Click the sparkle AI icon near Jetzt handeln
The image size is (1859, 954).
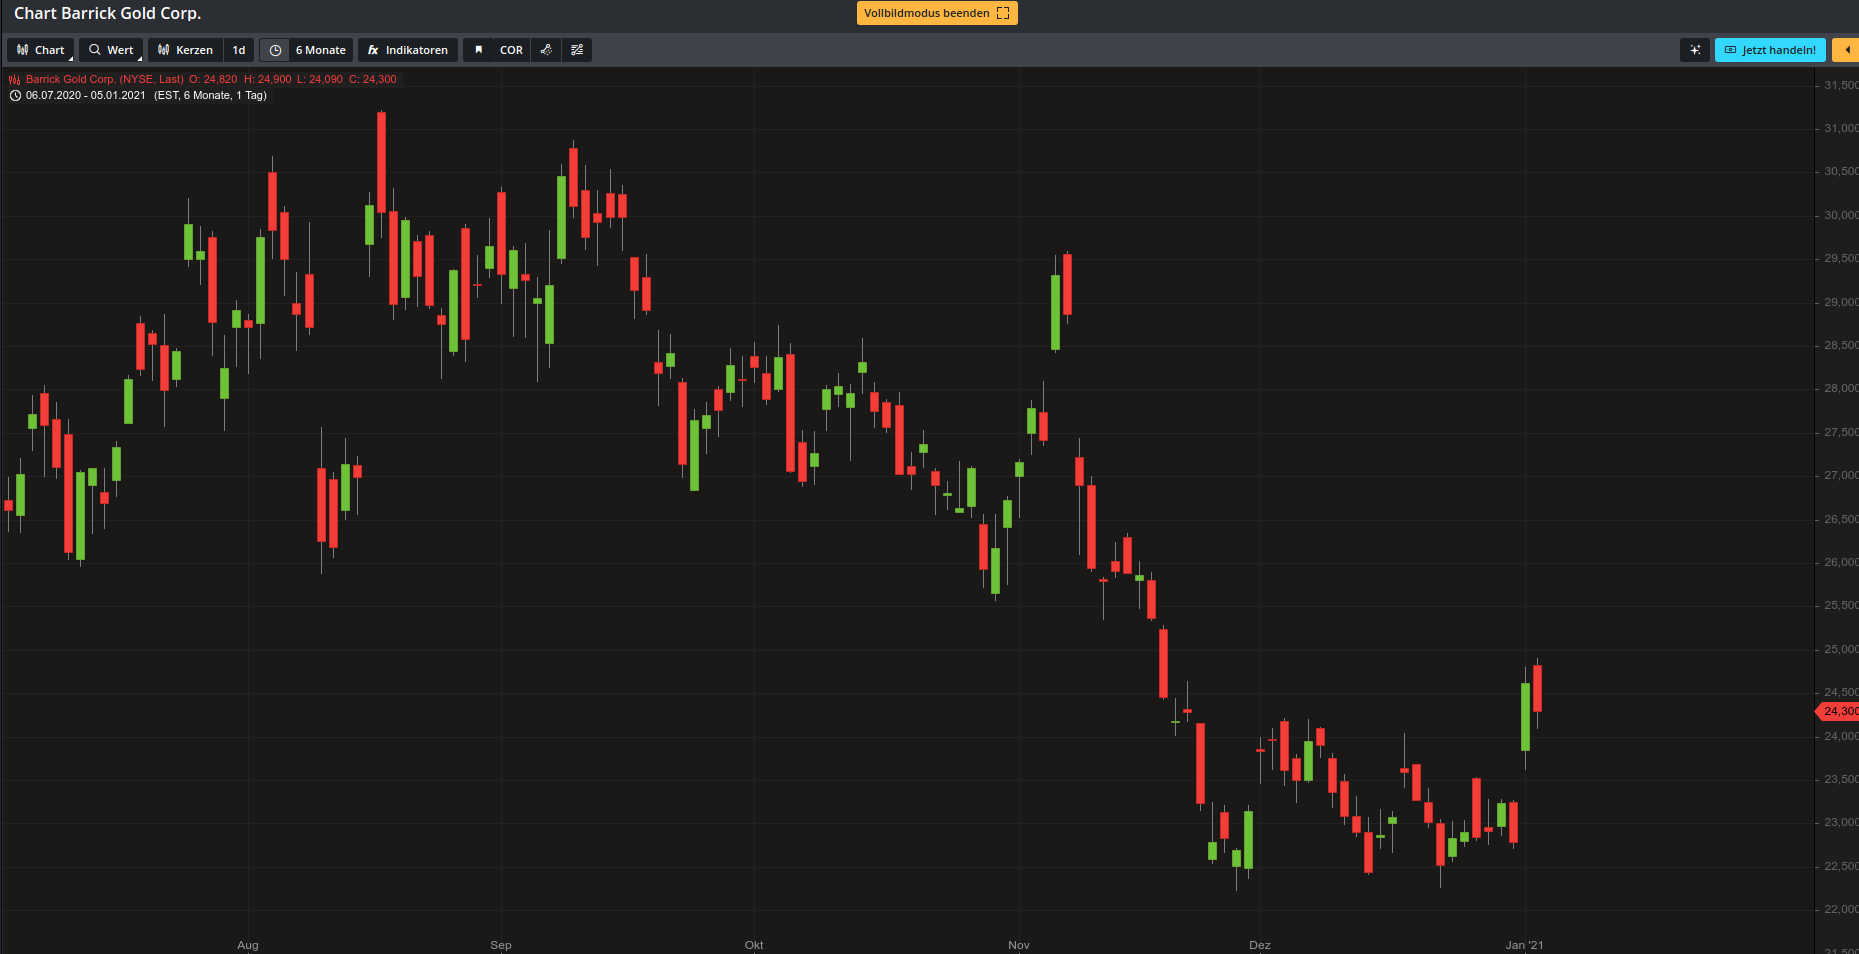1694,49
